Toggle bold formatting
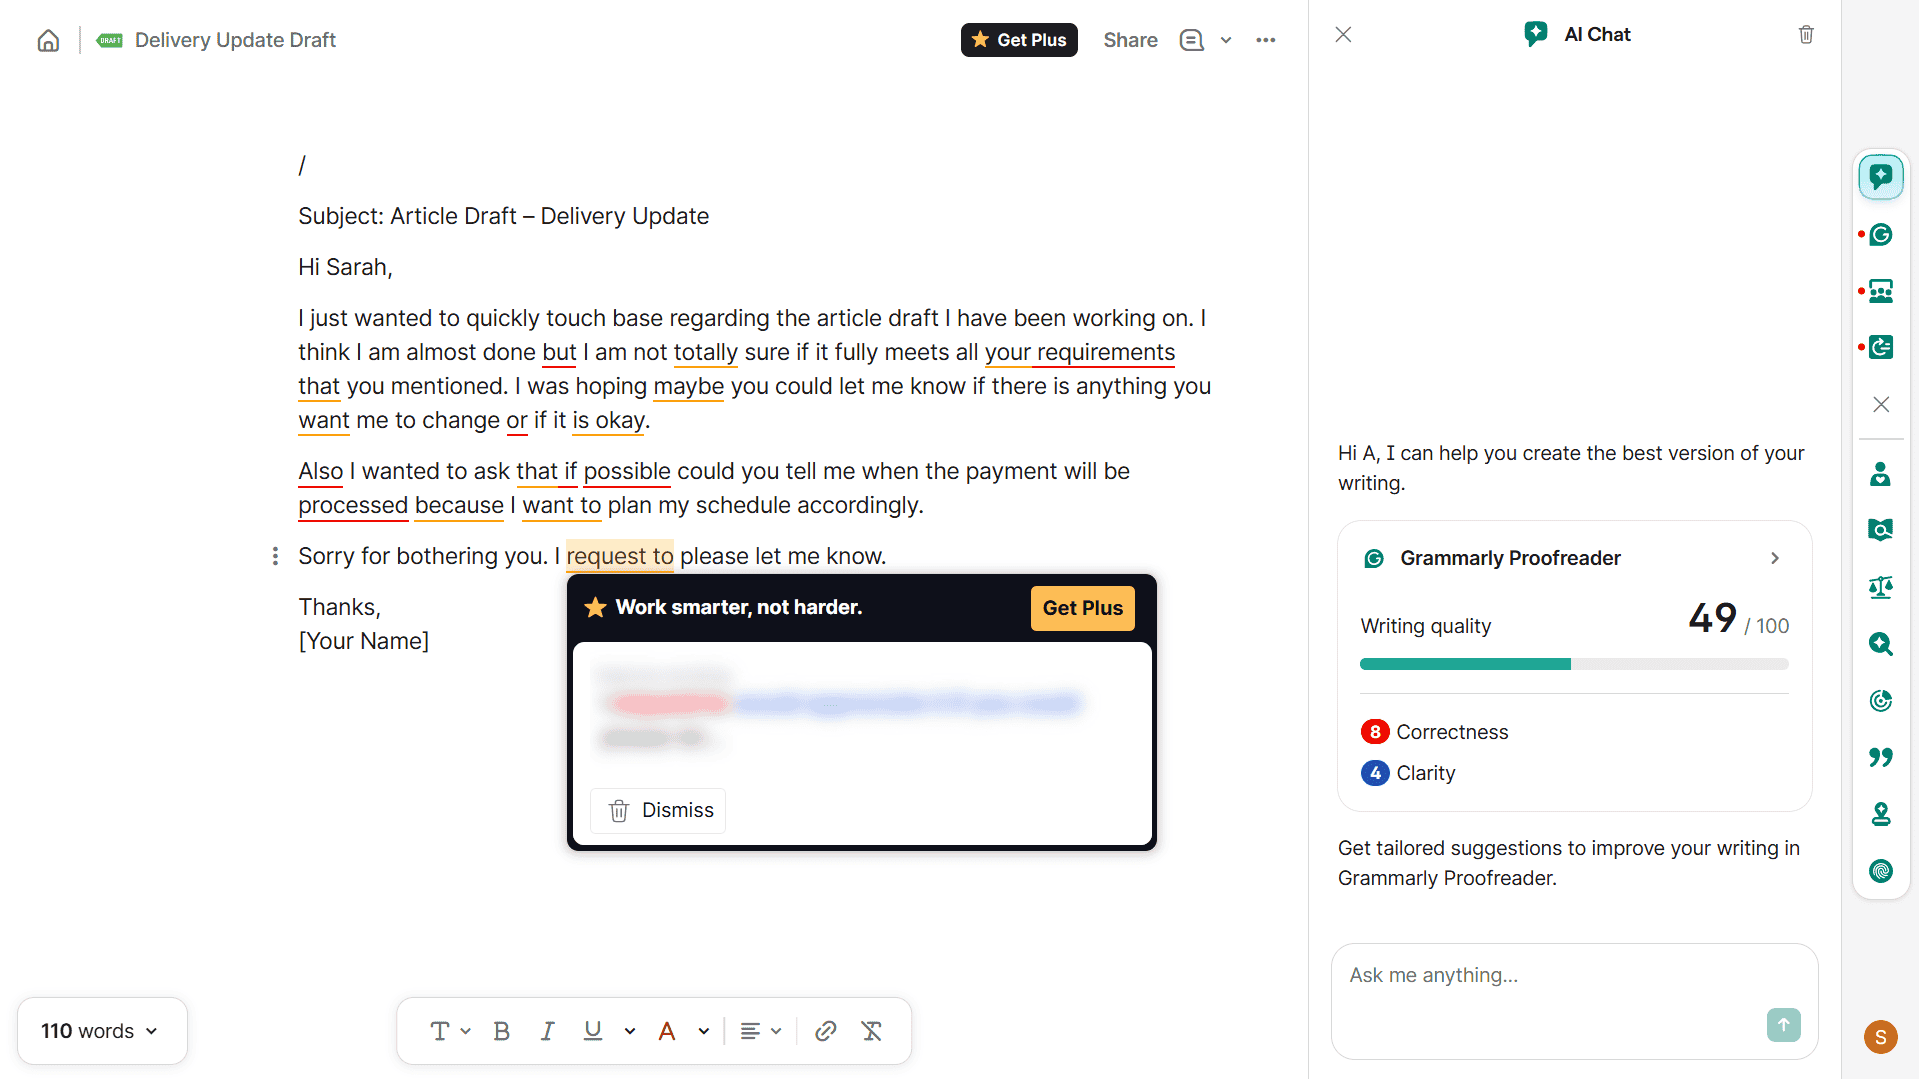1919x1079 pixels. [x=502, y=1031]
